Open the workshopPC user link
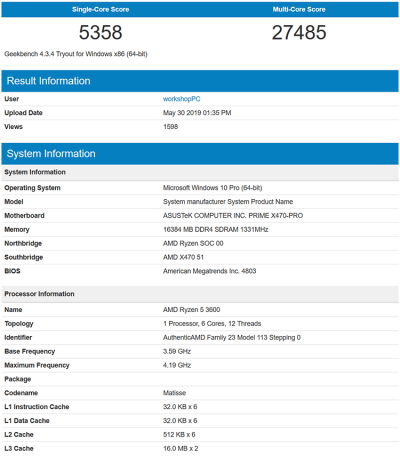 pos(181,99)
